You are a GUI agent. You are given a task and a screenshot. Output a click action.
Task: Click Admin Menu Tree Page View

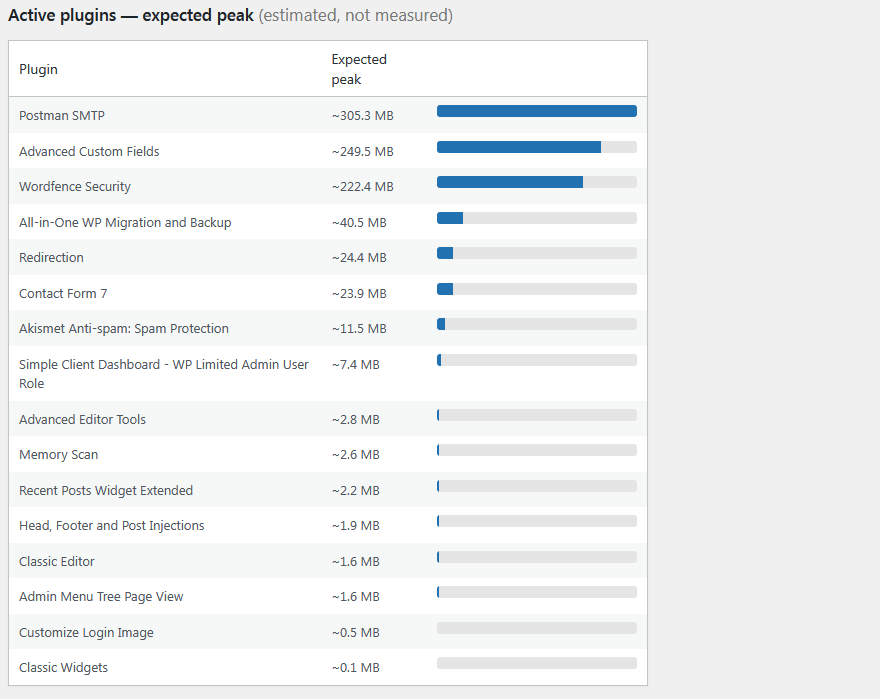pyautogui.click(x=101, y=597)
